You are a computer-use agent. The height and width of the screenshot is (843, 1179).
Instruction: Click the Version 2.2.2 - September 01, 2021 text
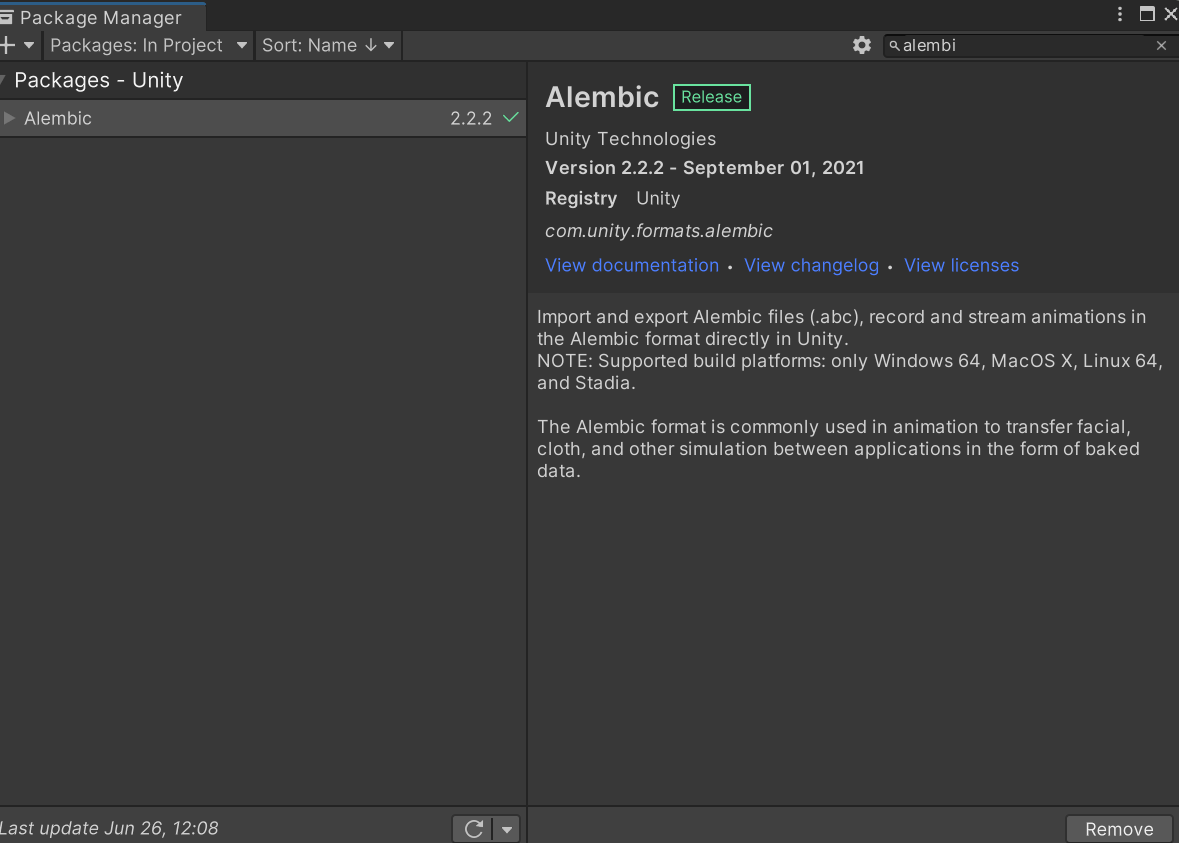705,168
